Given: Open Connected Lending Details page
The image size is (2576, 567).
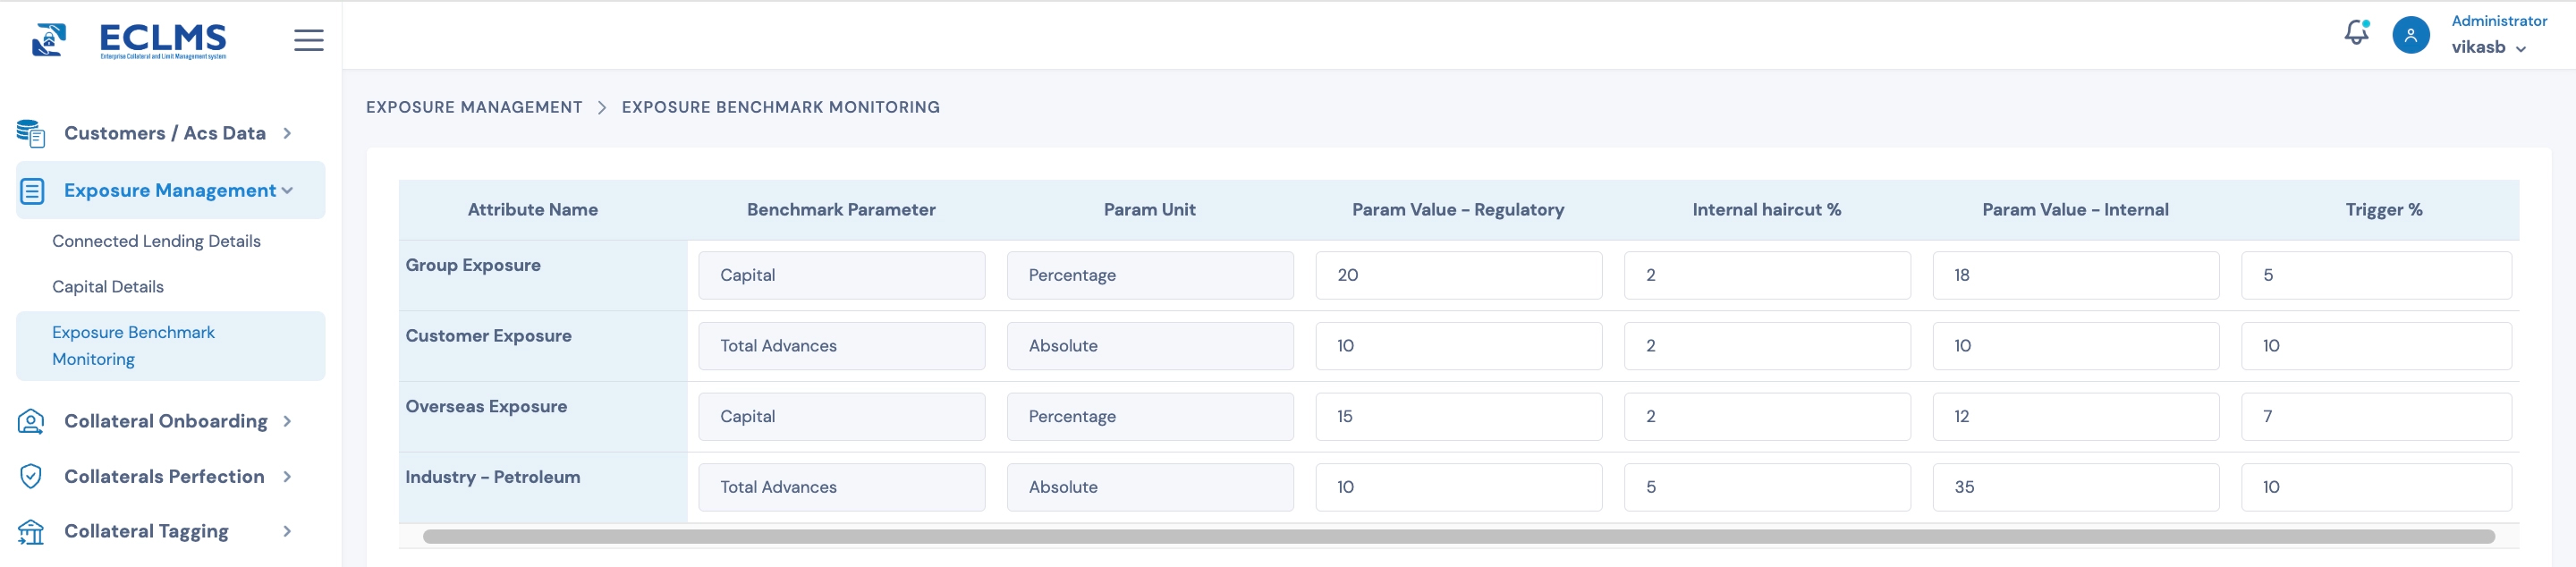Looking at the screenshot, I should tap(156, 241).
